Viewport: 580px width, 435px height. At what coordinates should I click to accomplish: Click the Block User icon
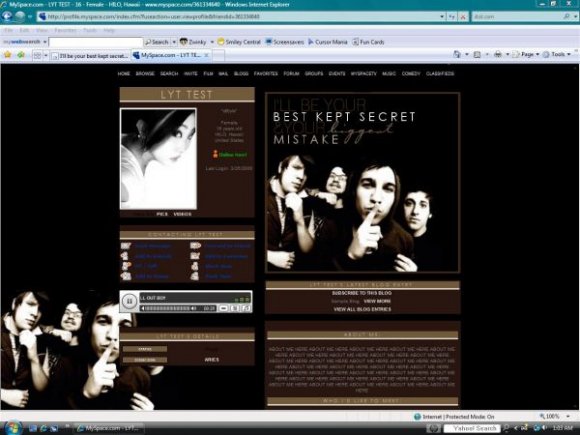pos(195,266)
